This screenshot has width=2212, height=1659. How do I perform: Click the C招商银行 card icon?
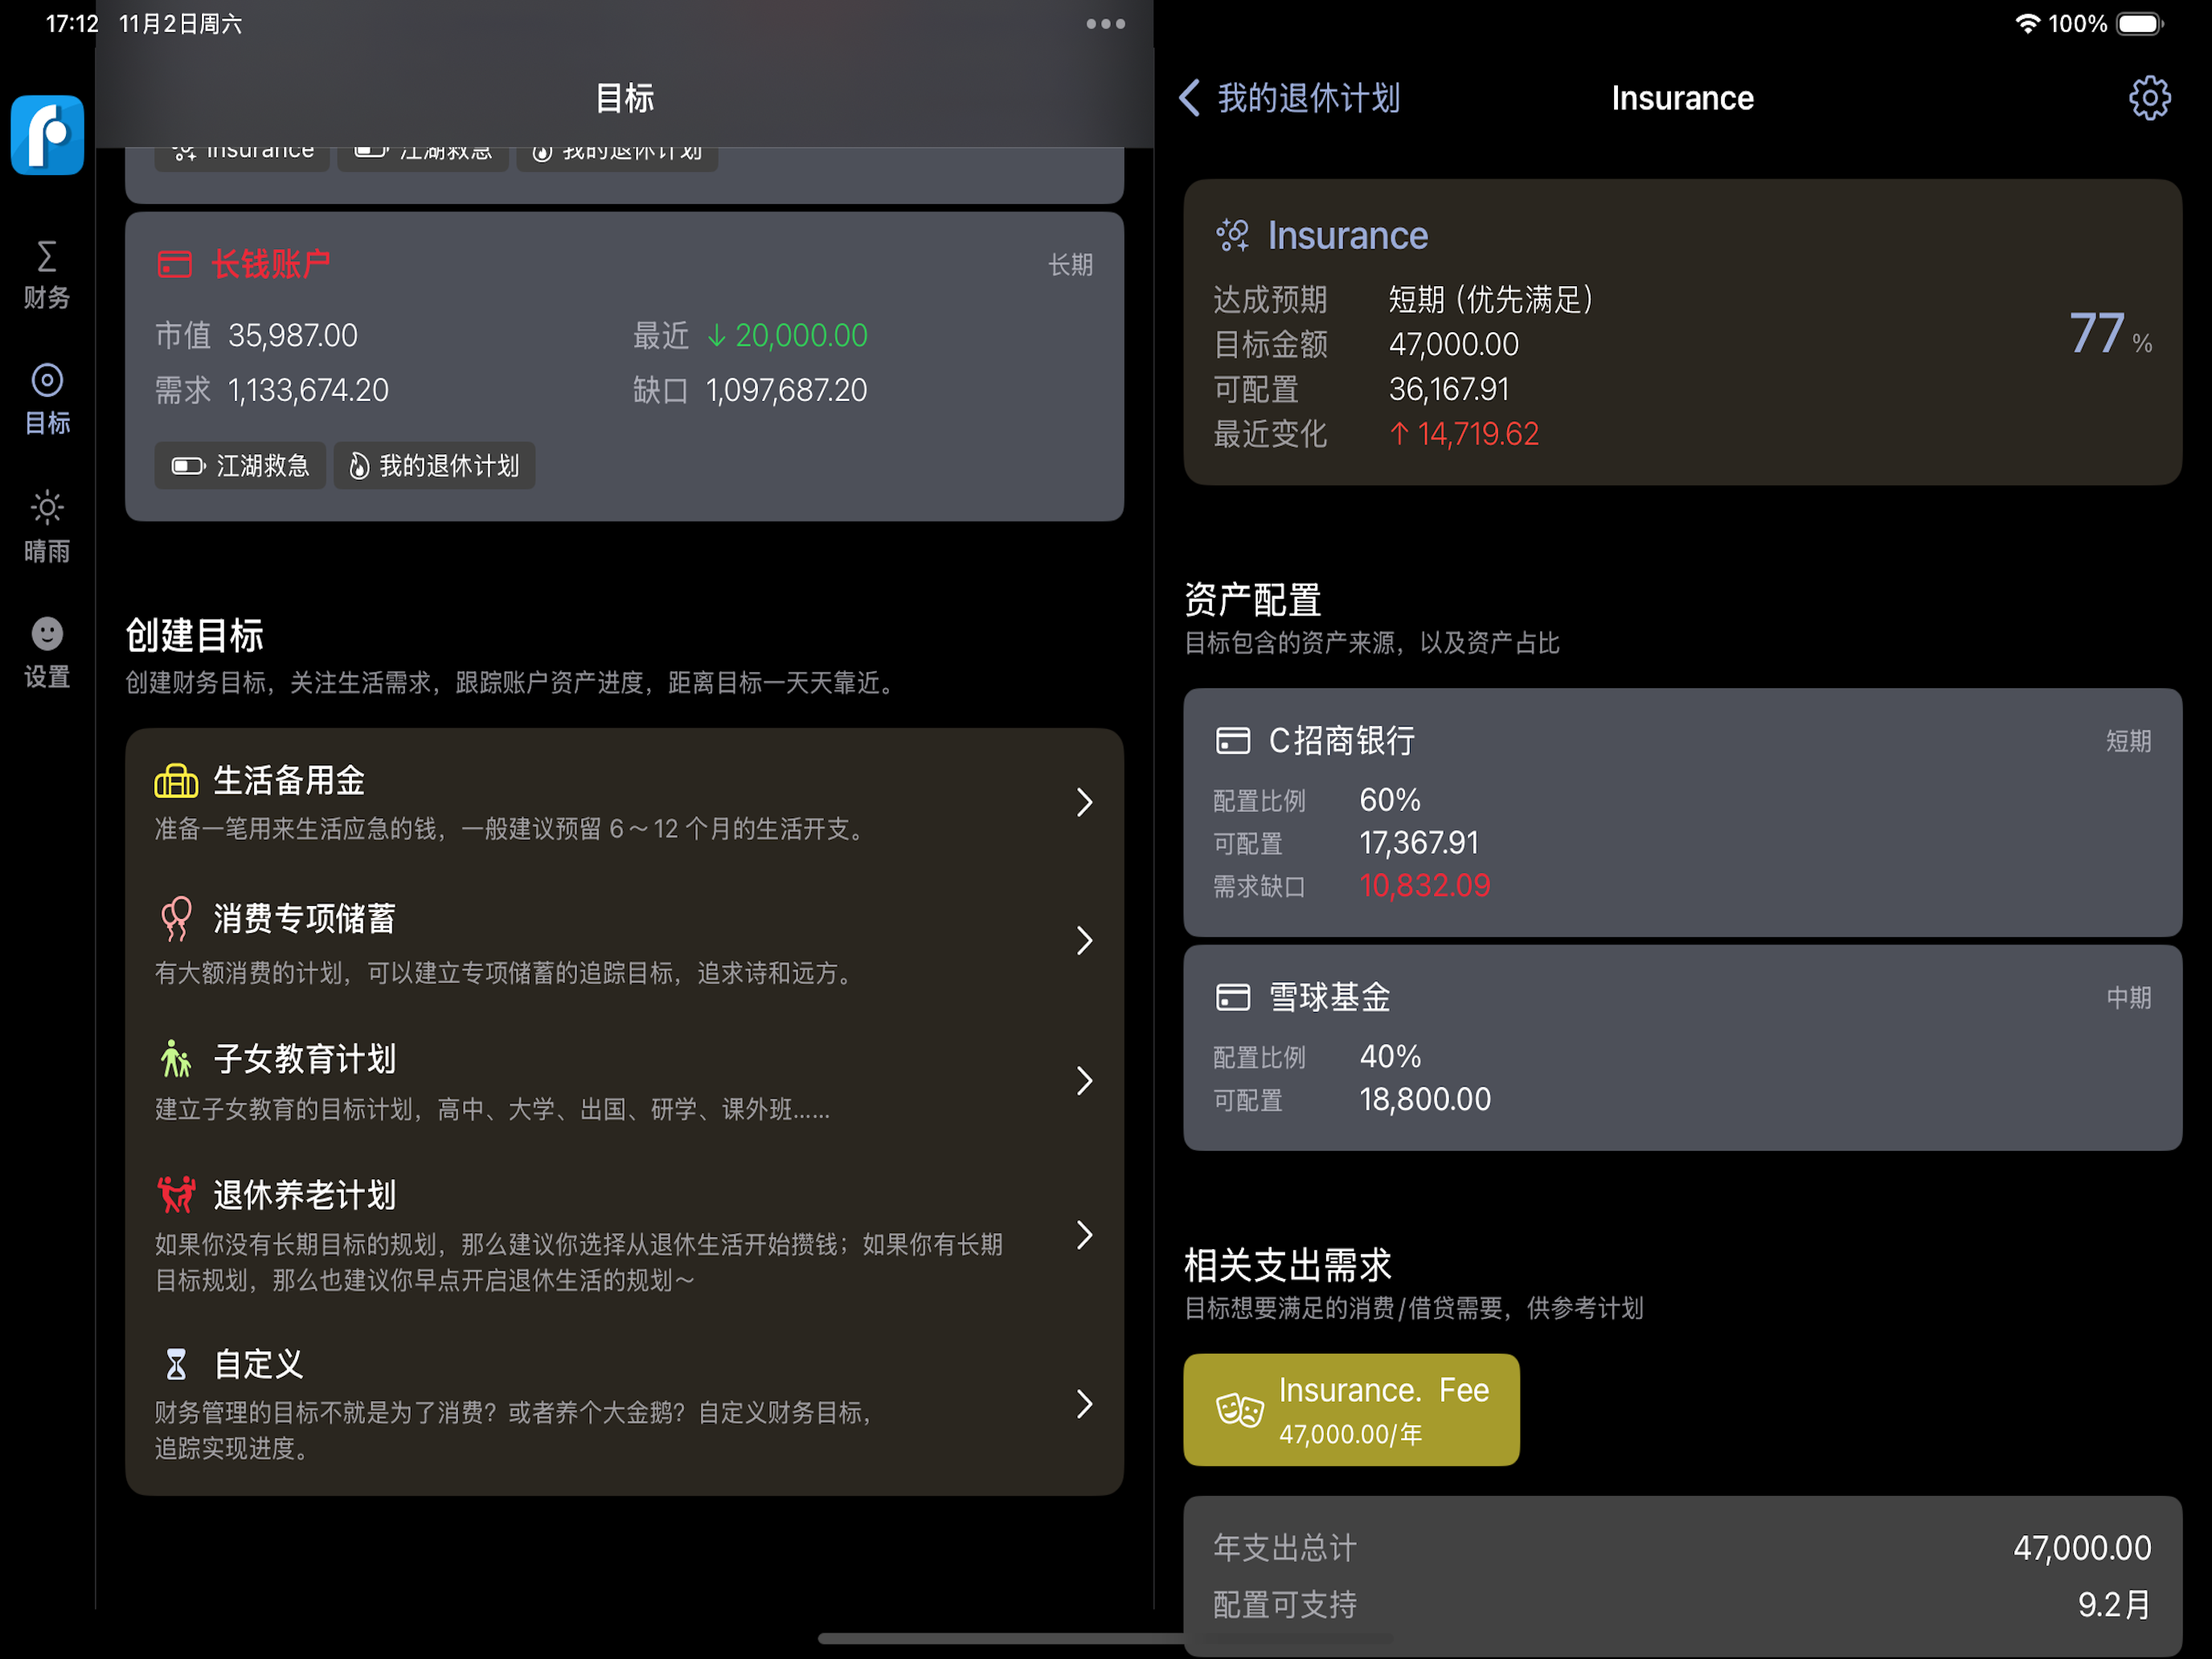coord(1232,741)
